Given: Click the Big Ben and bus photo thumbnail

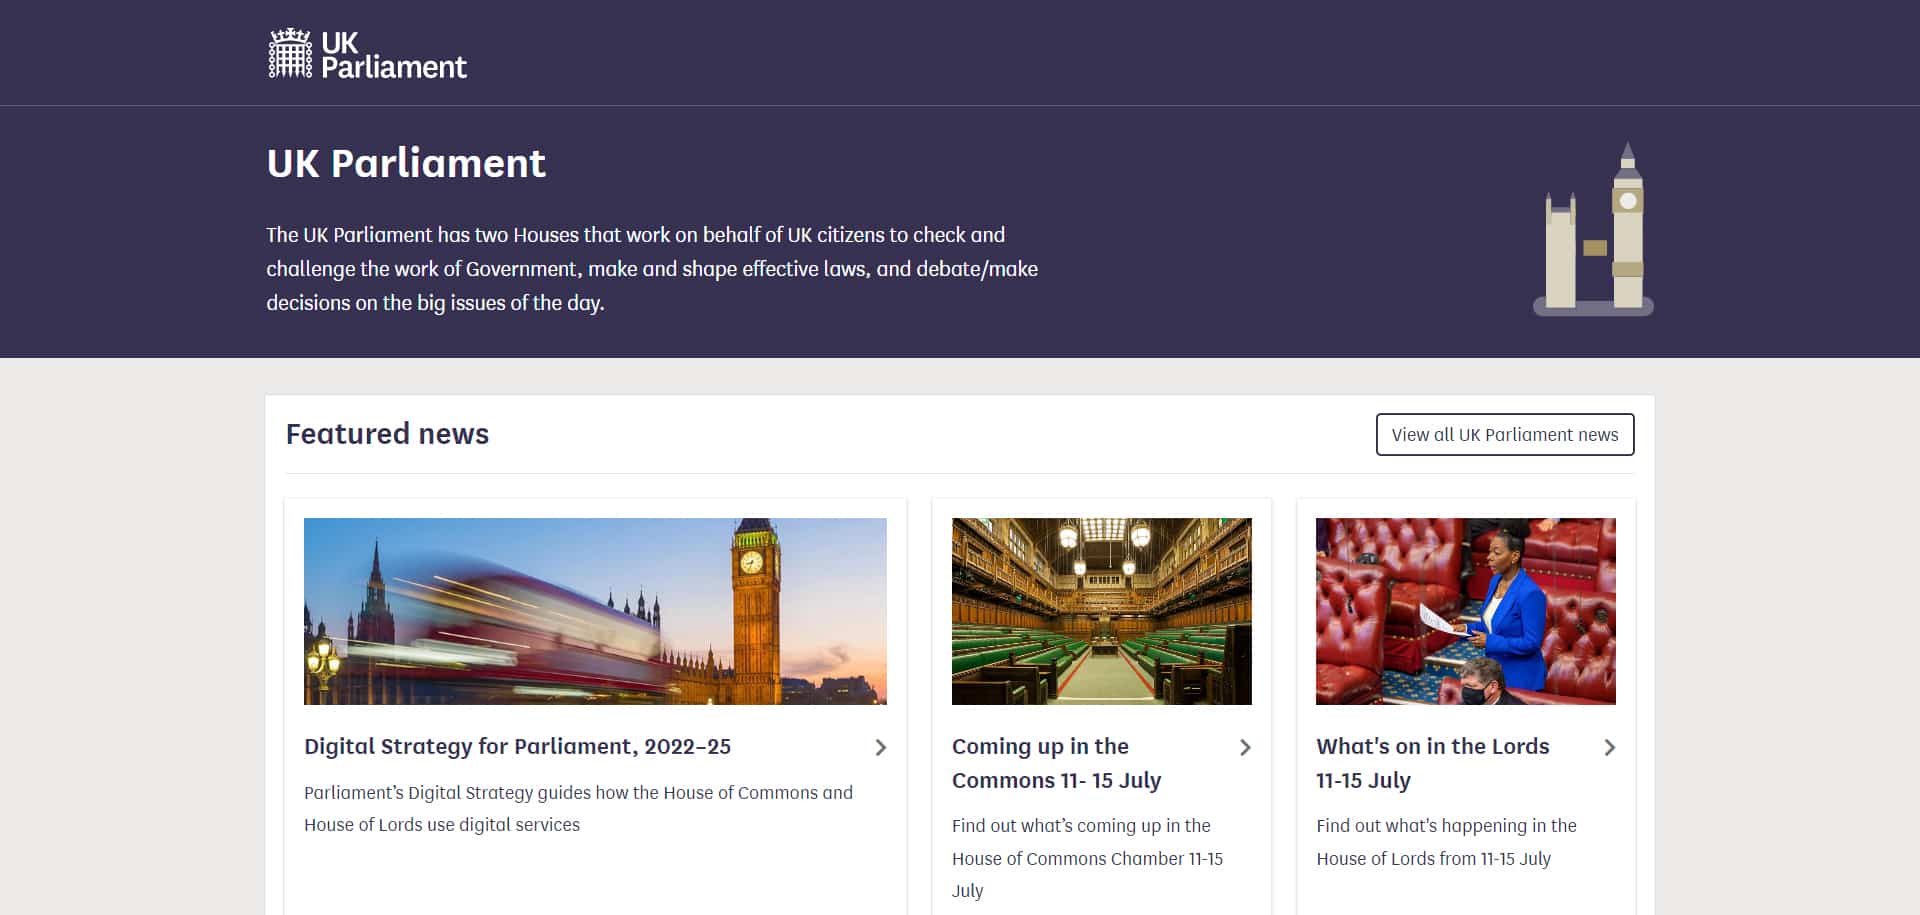Looking at the screenshot, I should click(x=595, y=611).
